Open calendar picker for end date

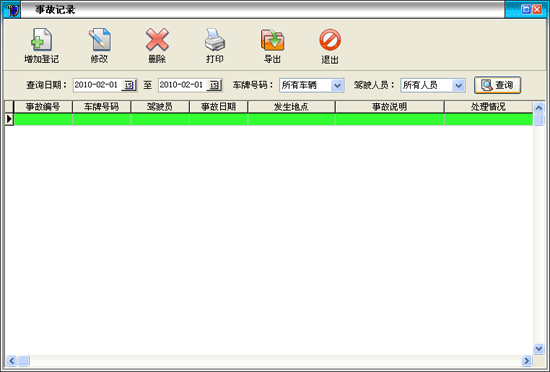tap(214, 85)
